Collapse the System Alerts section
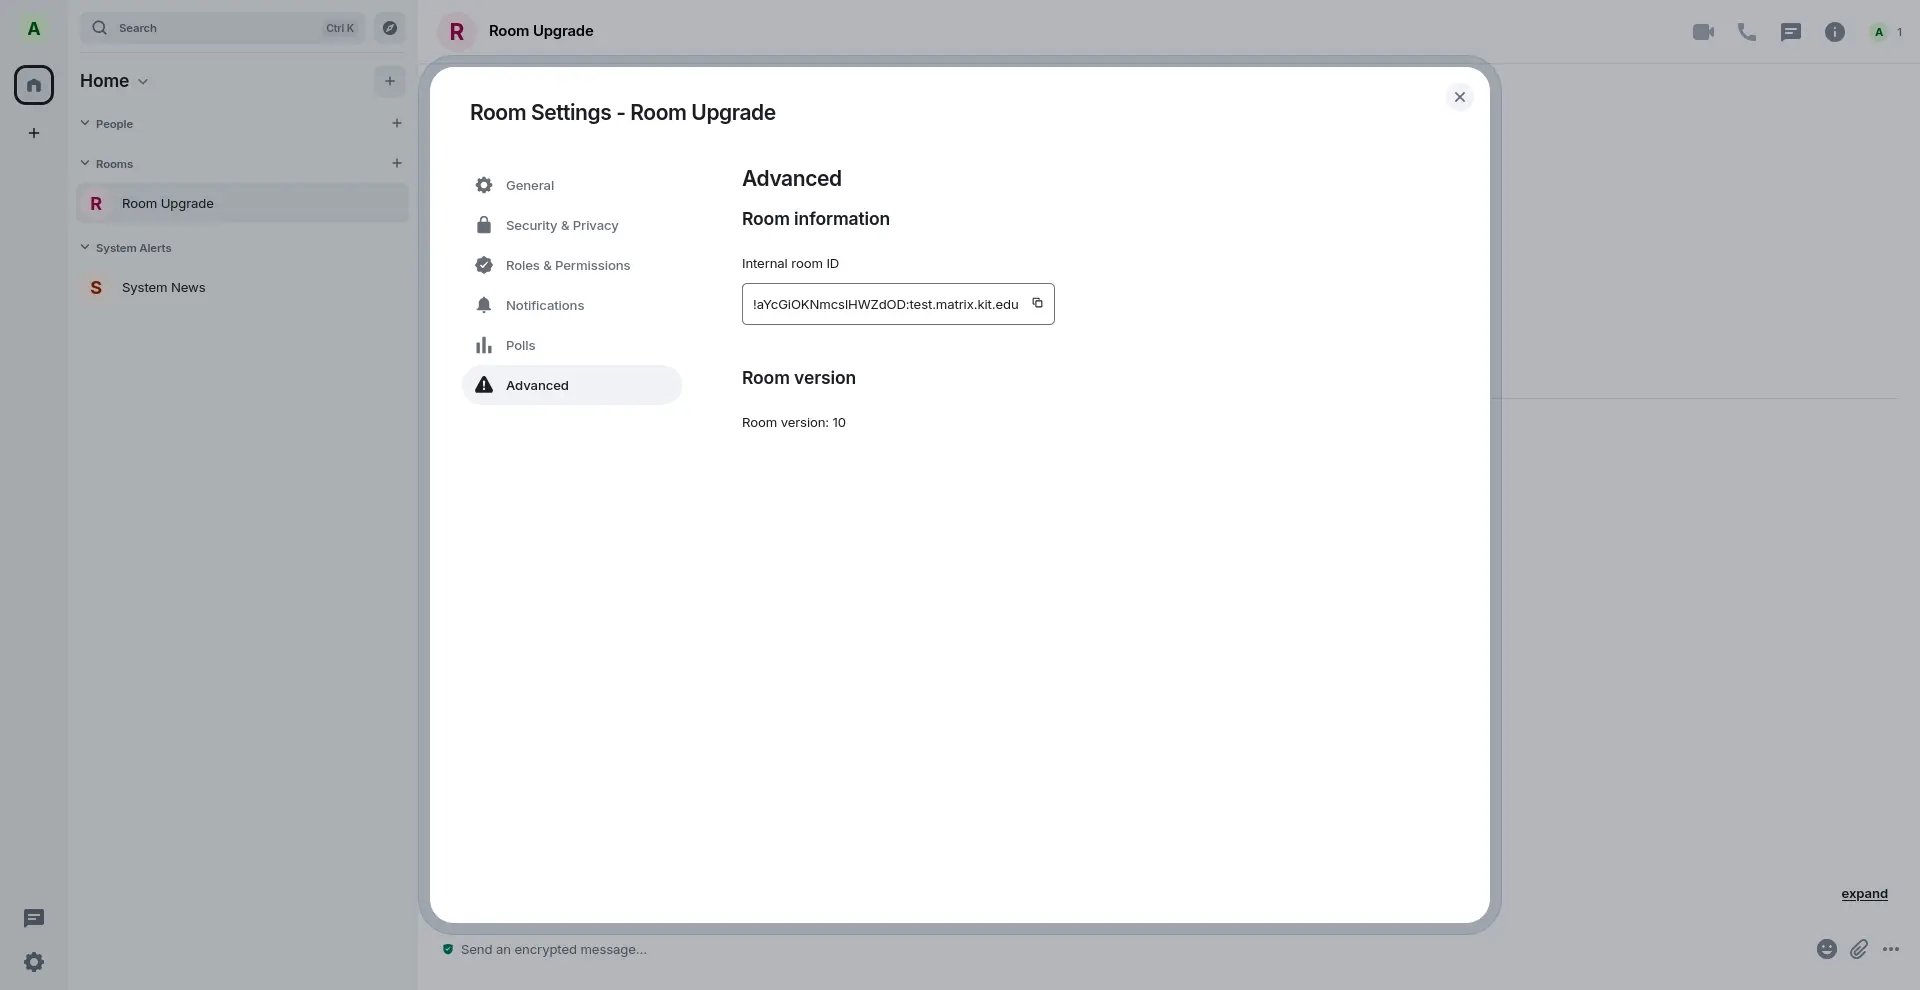 pyautogui.click(x=86, y=248)
